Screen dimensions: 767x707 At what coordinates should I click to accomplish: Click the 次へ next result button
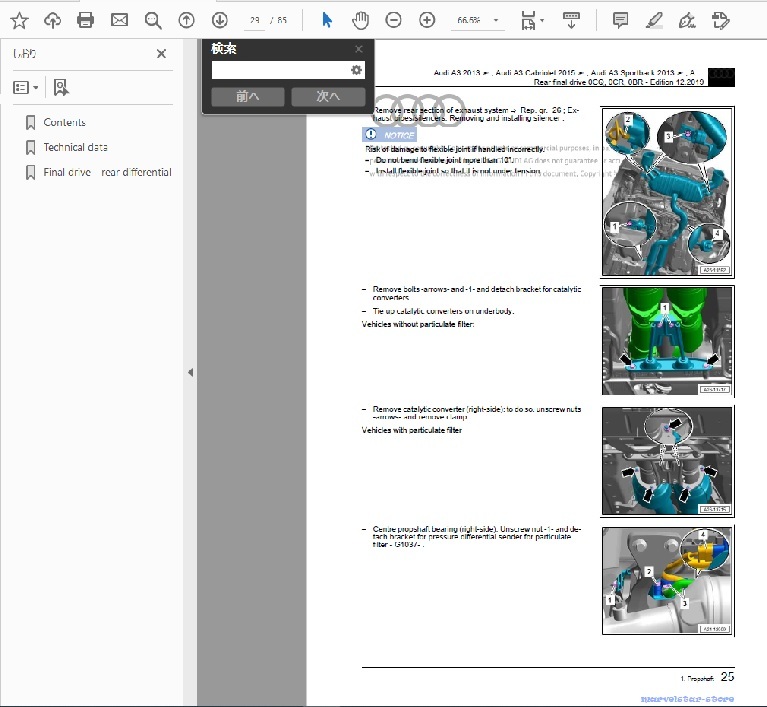(x=328, y=96)
